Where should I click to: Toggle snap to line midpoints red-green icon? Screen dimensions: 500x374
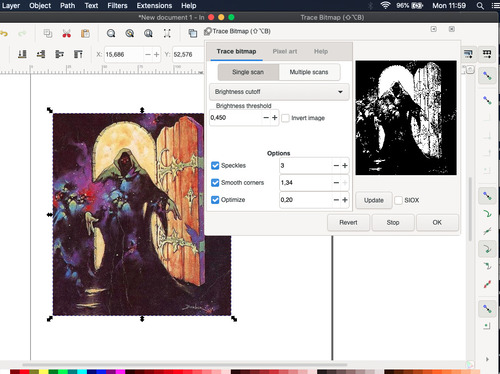pyautogui.click(x=487, y=284)
